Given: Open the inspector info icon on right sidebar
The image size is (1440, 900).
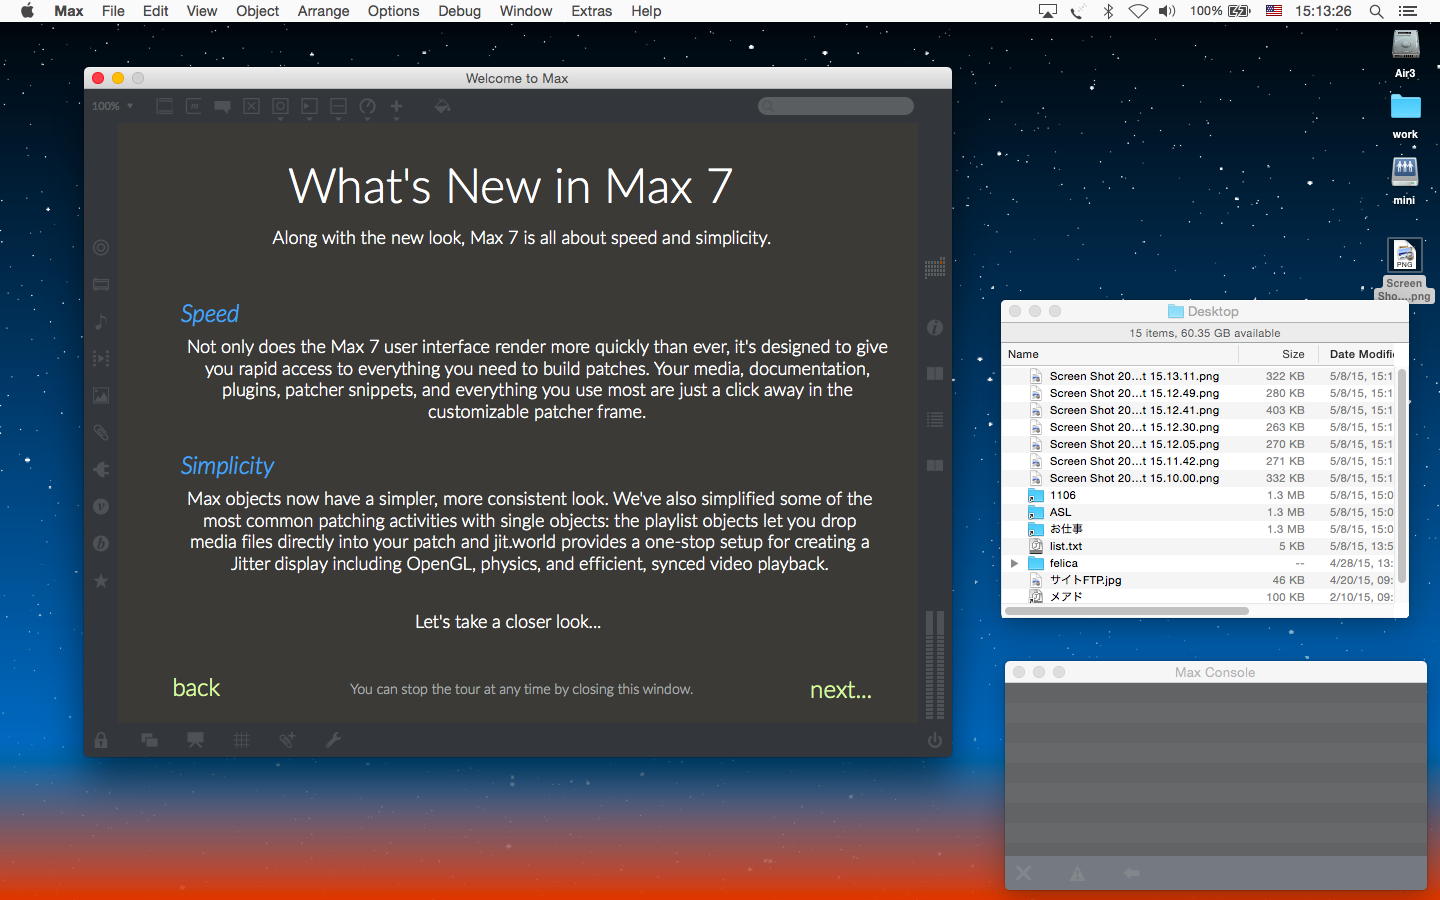Looking at the screenshot, I should coord(935,328).
